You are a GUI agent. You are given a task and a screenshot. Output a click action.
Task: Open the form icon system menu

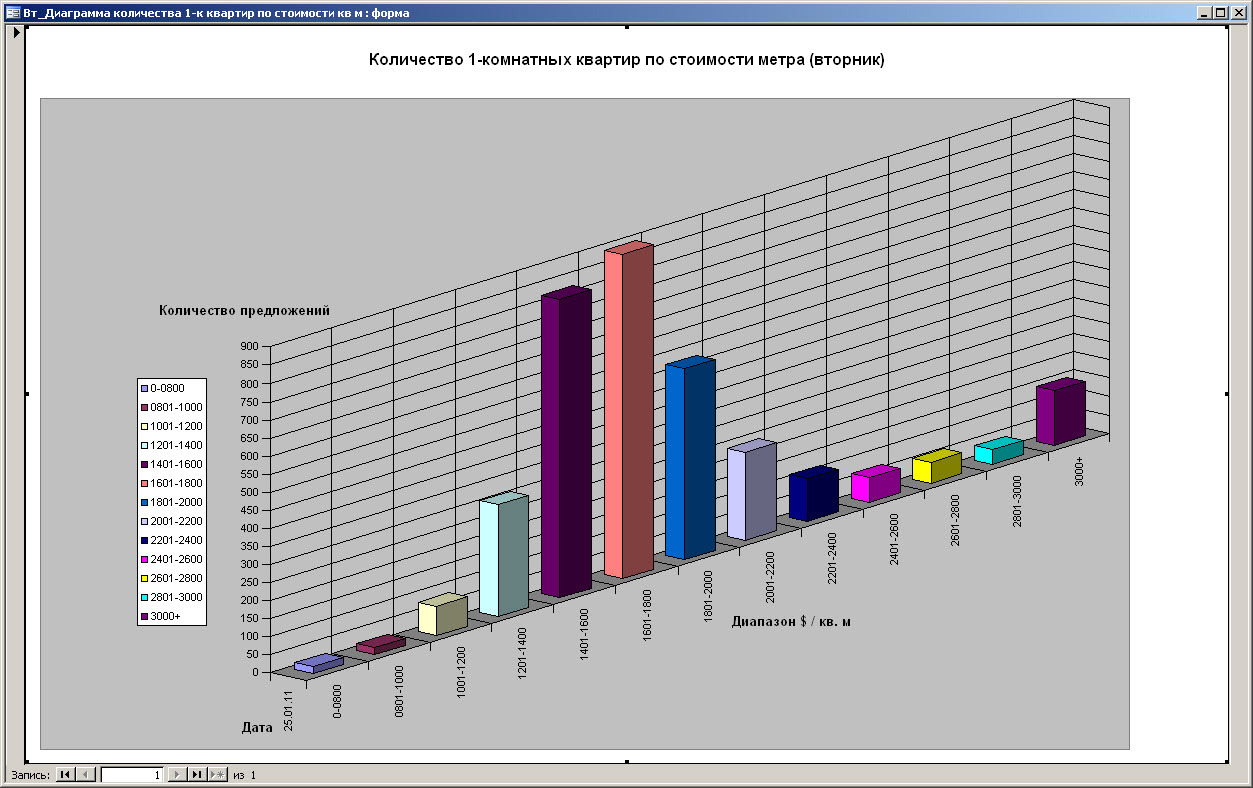click(x=13, y=13)
